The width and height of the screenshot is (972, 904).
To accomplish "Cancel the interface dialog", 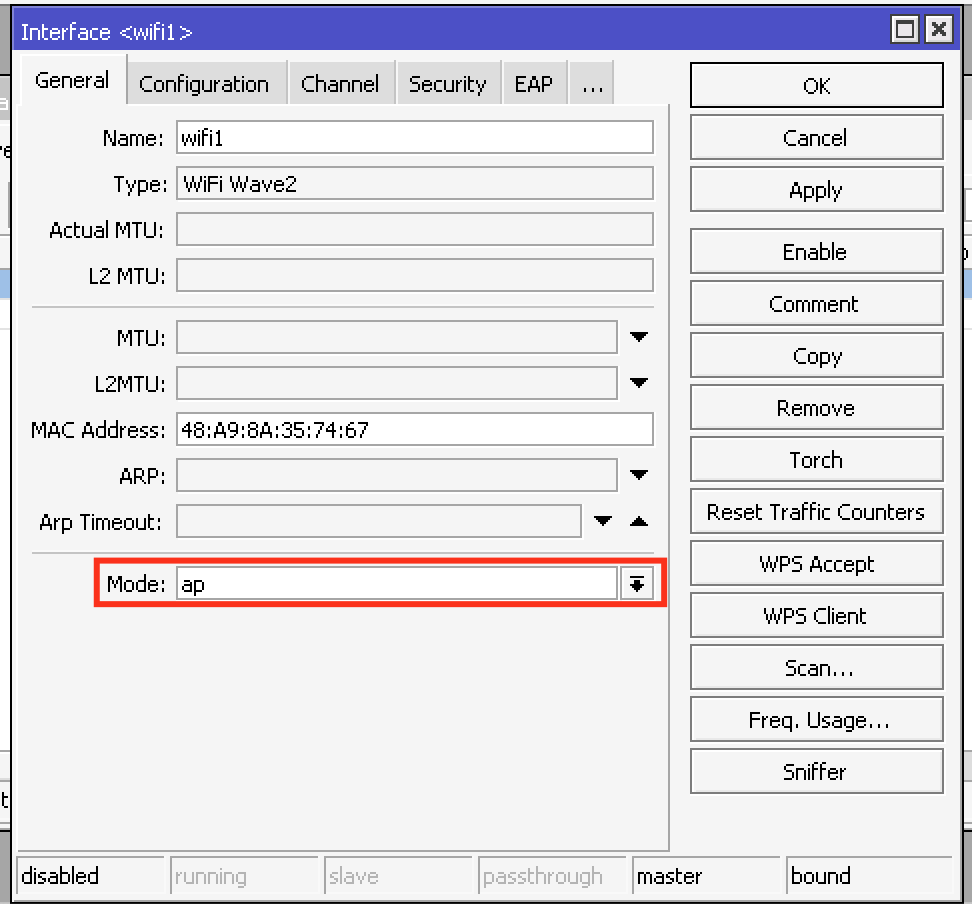I will pos(816,137).
